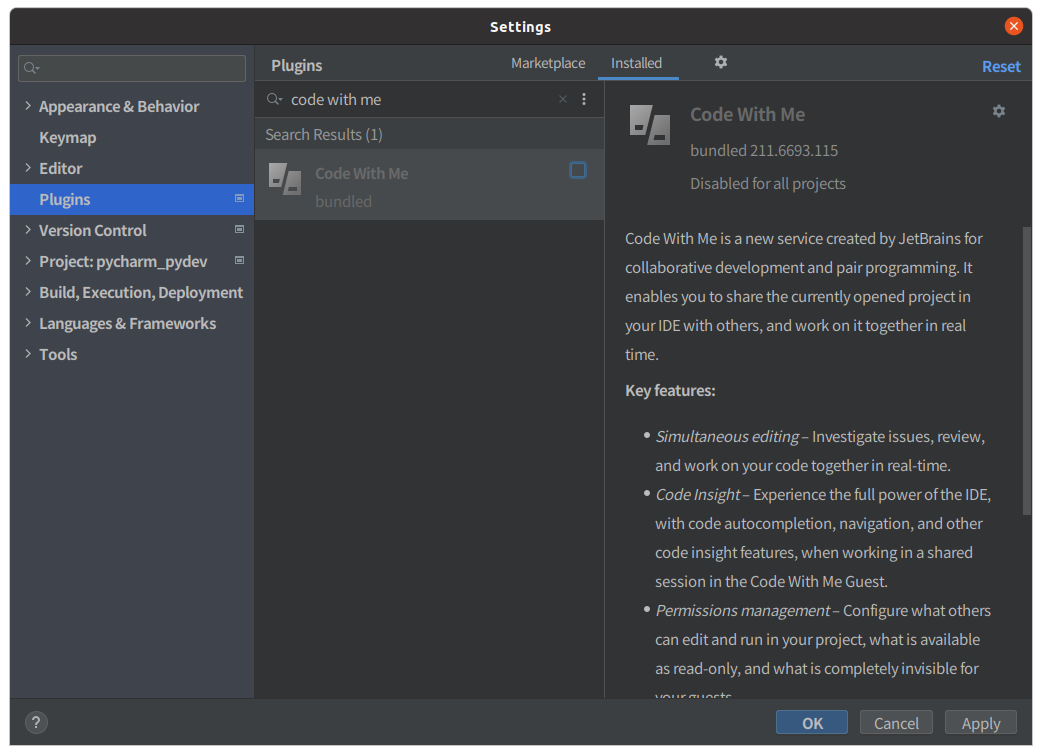Focus the settings search field
This screenshot has height=755, width=1042.
132,68
